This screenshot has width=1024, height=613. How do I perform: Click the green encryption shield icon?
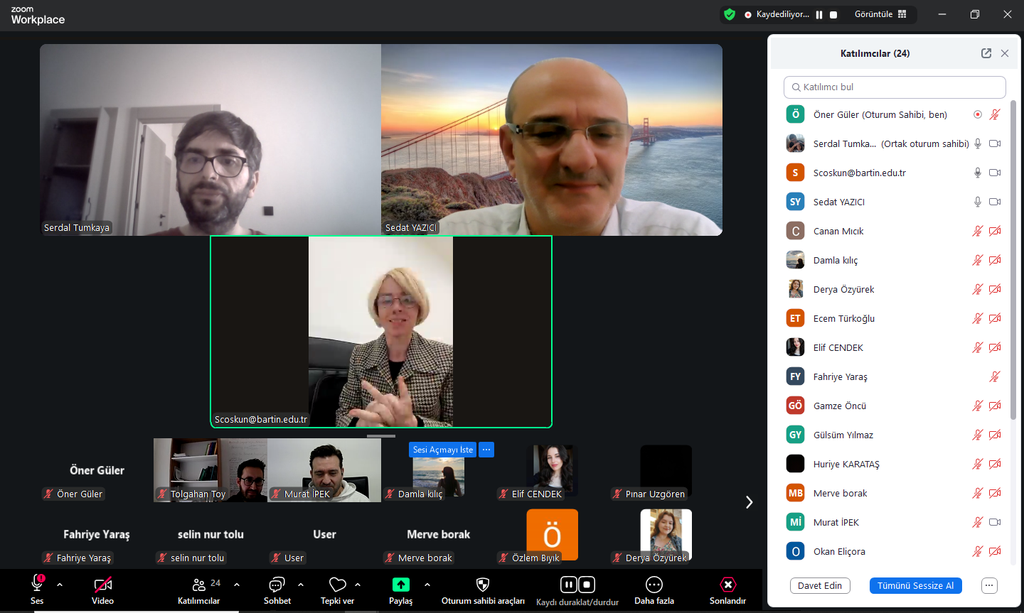(730, 14)
